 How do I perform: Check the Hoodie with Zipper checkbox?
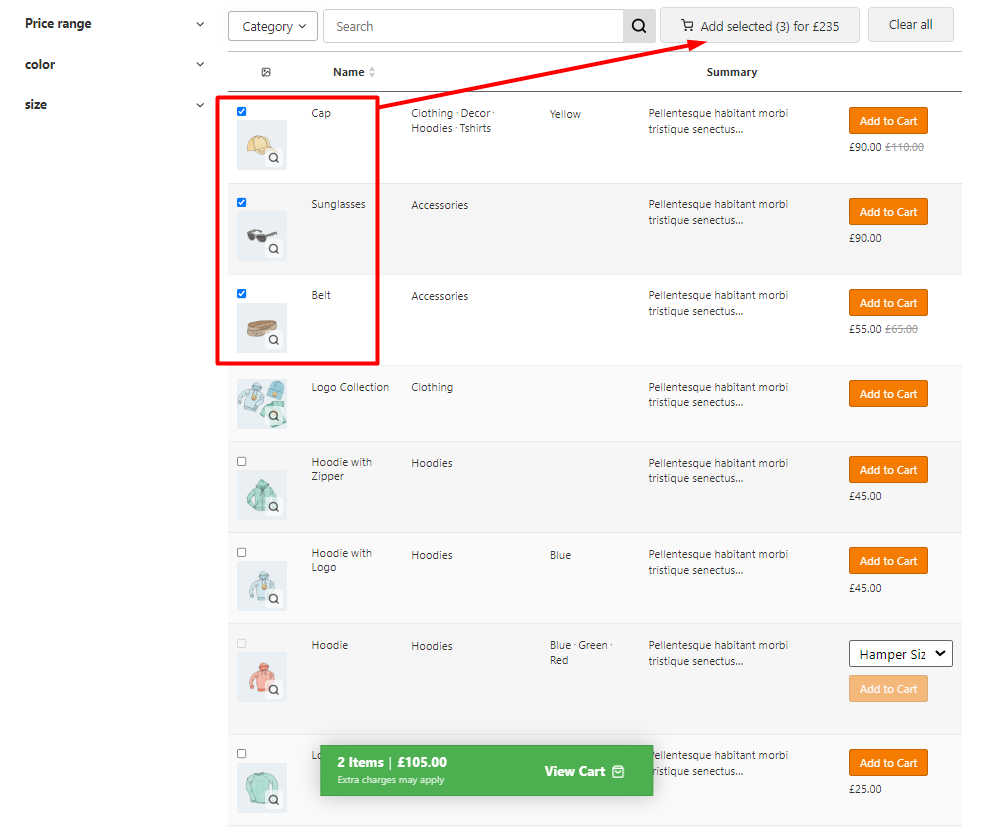tap(242, 462)
